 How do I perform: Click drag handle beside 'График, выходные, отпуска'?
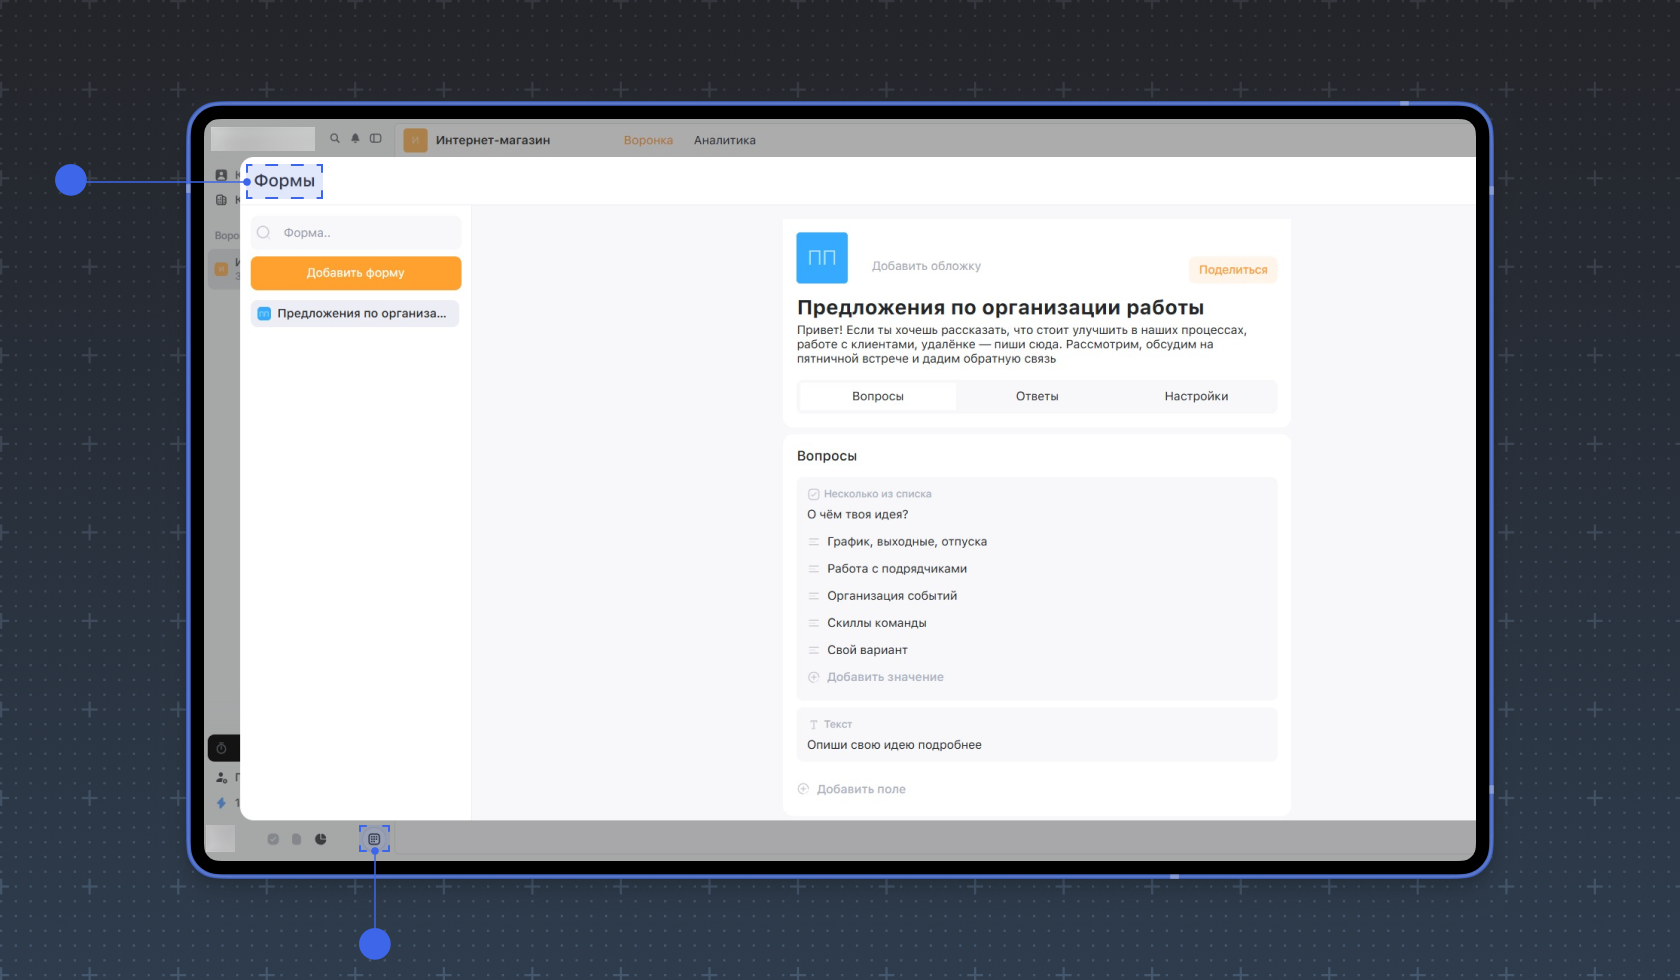click(813, 542)
